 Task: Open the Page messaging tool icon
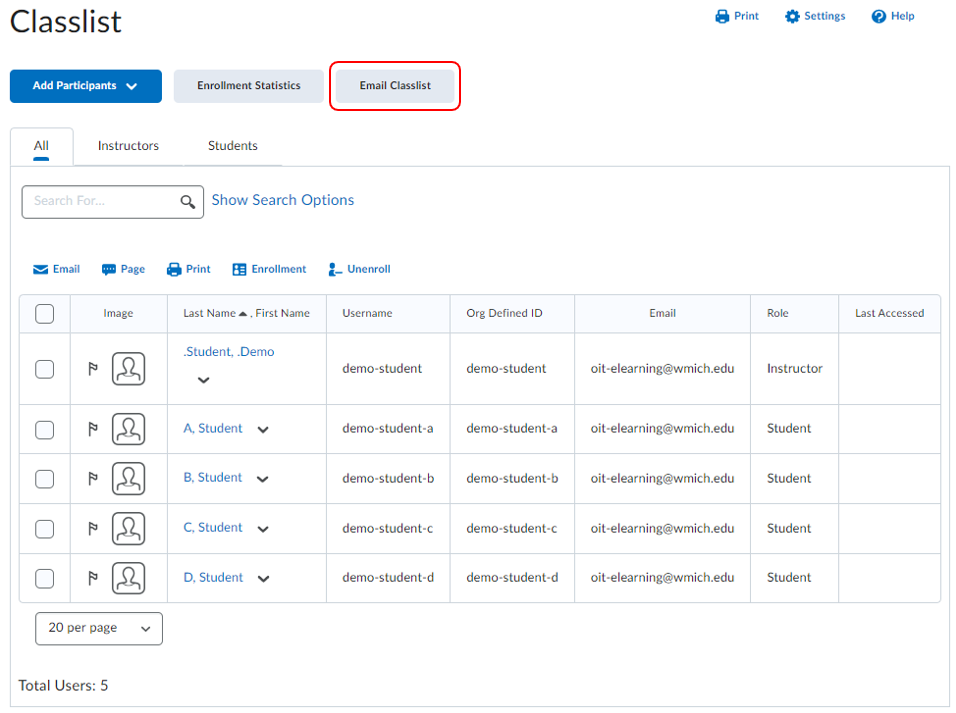122,268
